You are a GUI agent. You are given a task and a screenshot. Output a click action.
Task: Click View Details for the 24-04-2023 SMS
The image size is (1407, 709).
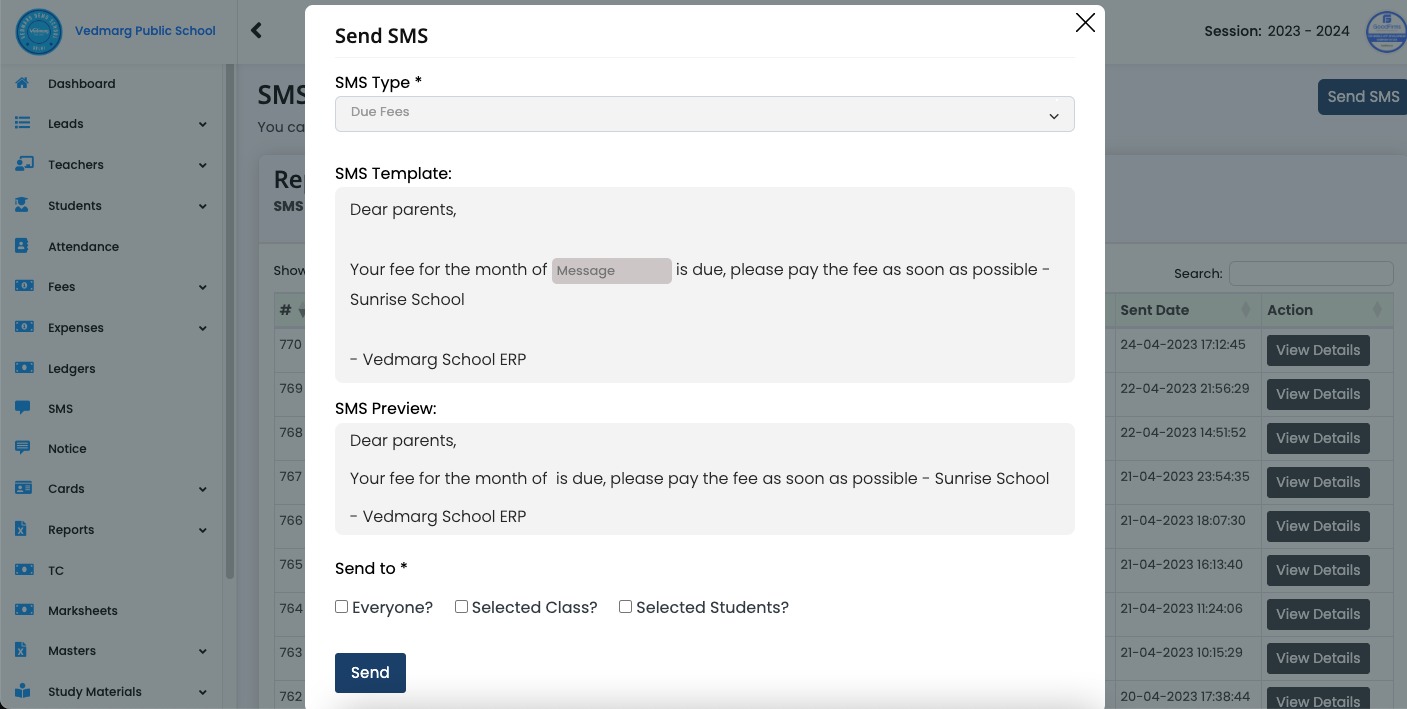coord(1318,350)
